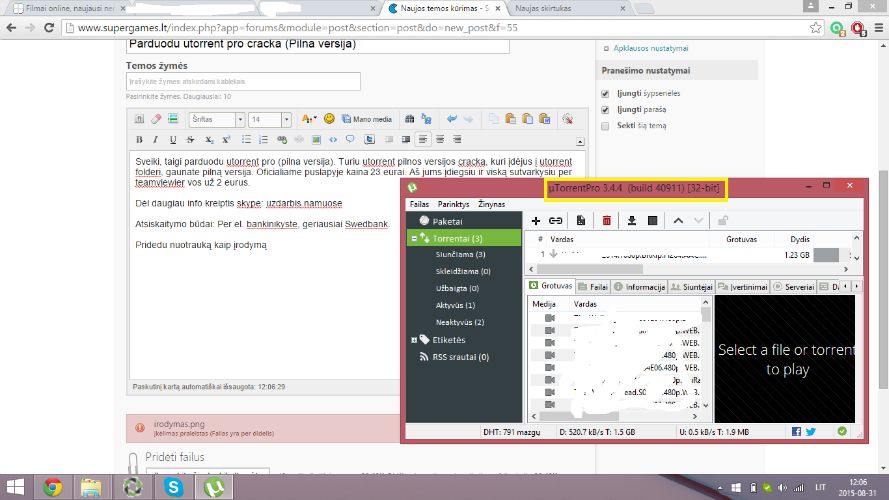This screenshot has height=500, width=889.
Task: Click the superscript icon in the editor
Action: [x=226, y=139]
